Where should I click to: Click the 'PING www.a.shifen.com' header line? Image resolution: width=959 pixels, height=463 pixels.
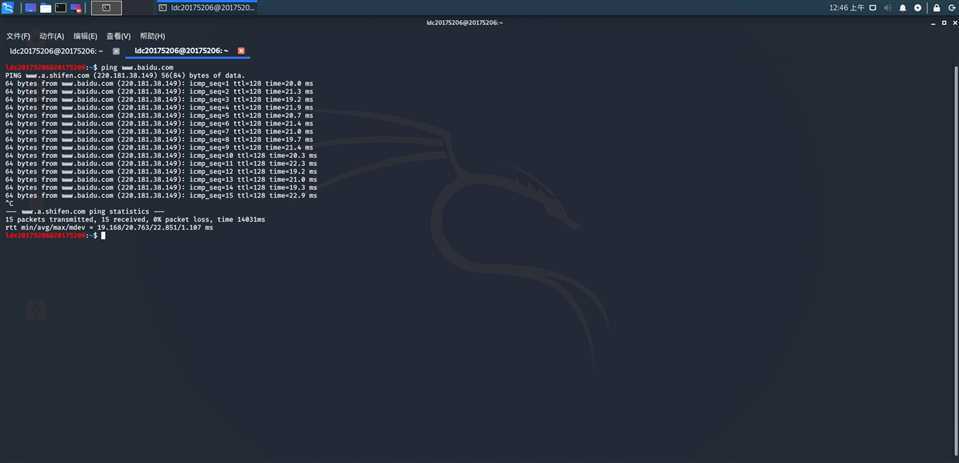125,75
